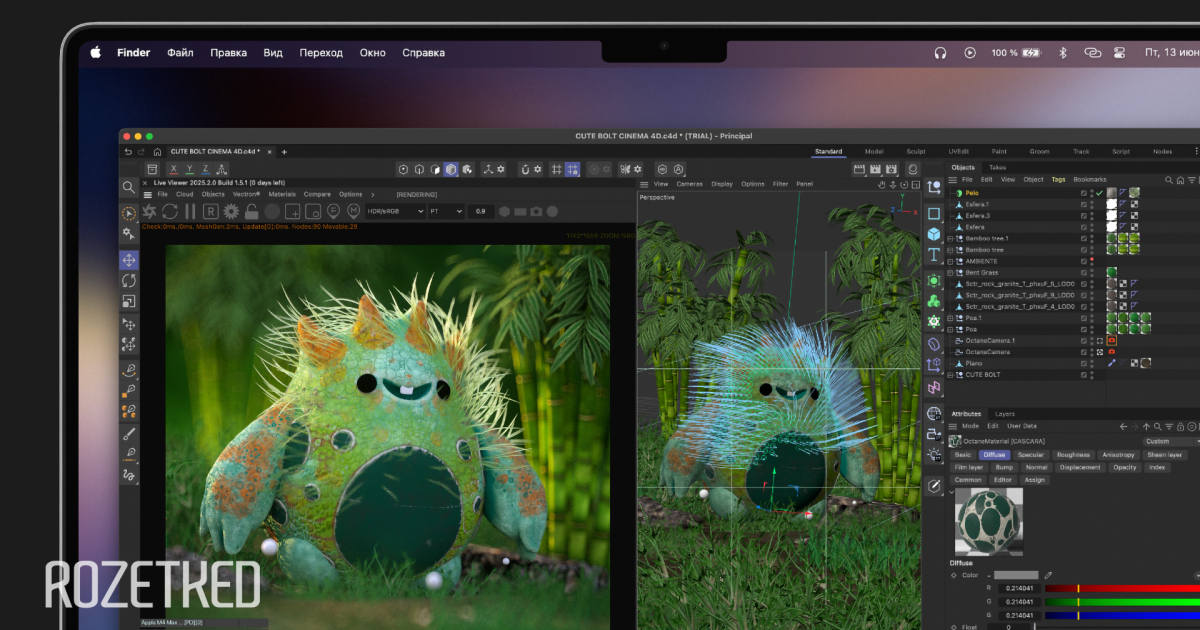
Task: Select the Move tool in left toolbar
Action: click(x=129, y=260)
